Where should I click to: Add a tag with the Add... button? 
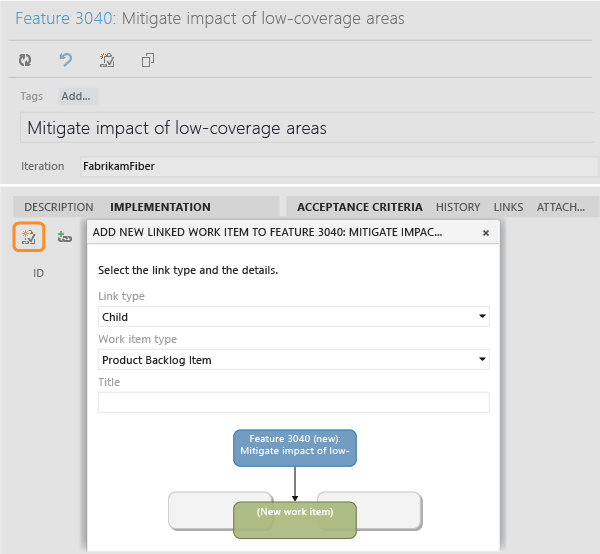click(78, 96)
